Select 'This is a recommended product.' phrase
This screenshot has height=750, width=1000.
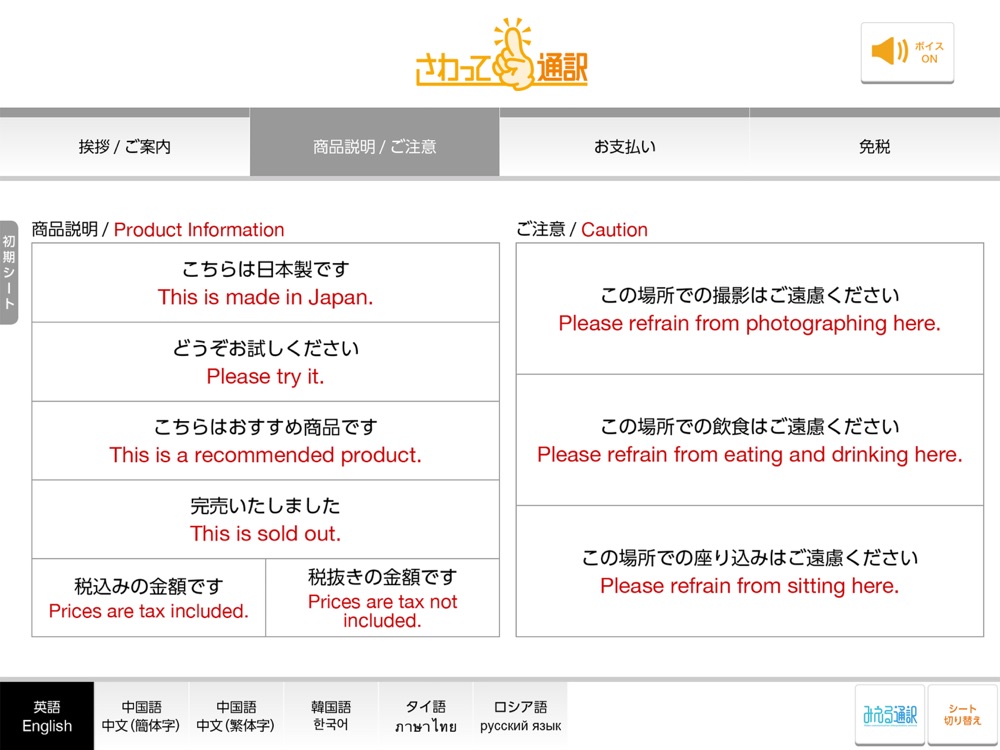(x=265, y=441)
